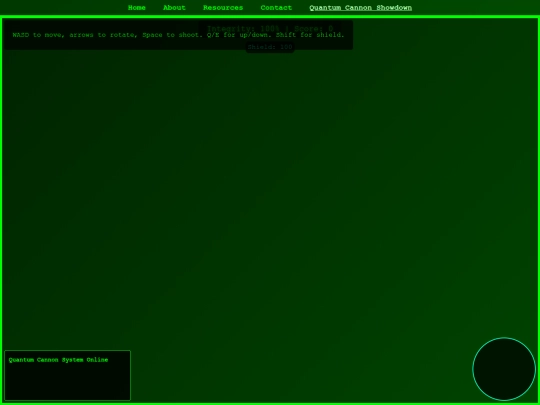Click the Integrity and Score readout
The height and width of the screenshot is (405, 540).
(x=270, y=29)
